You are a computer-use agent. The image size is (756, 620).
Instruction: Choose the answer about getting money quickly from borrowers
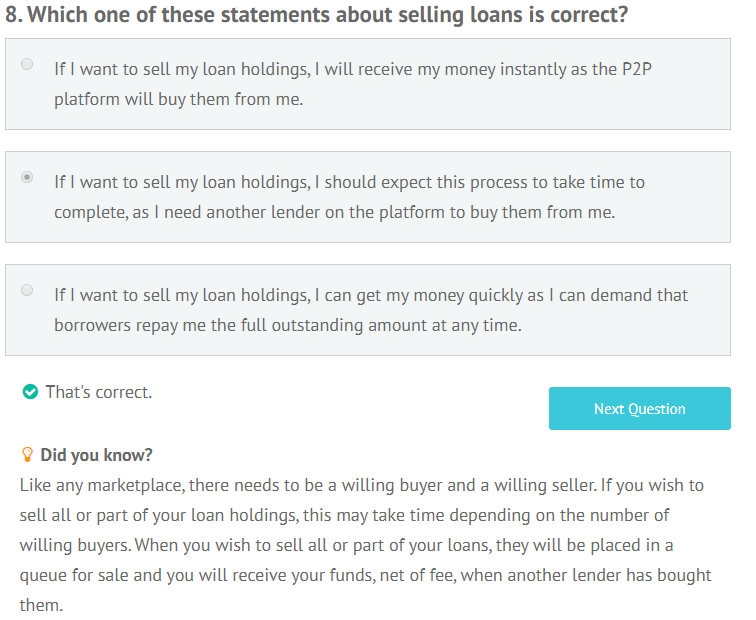click(x=368, y=310)
